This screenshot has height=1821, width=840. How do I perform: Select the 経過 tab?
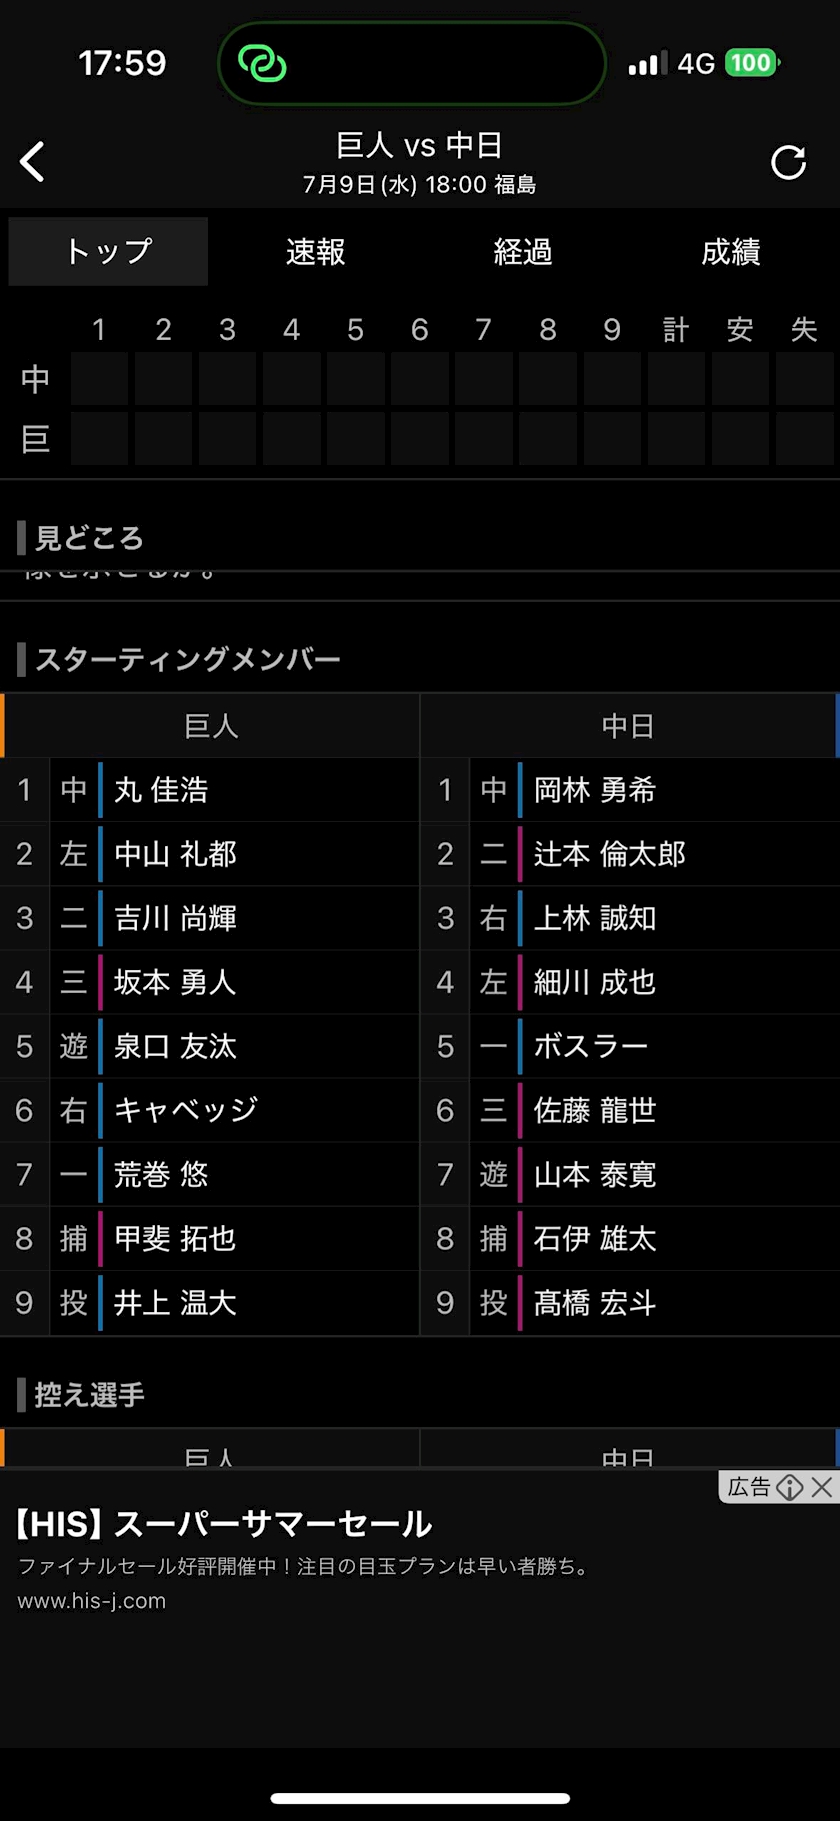[x=523, y=252]
